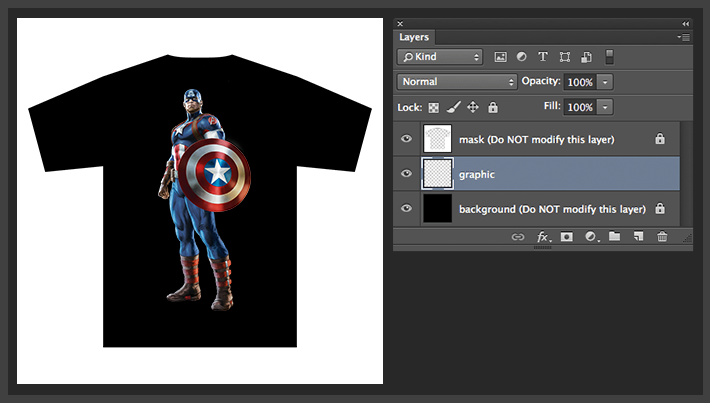Open the Layers panel options menu
The image size is (710, 403).
click(683, 37)
